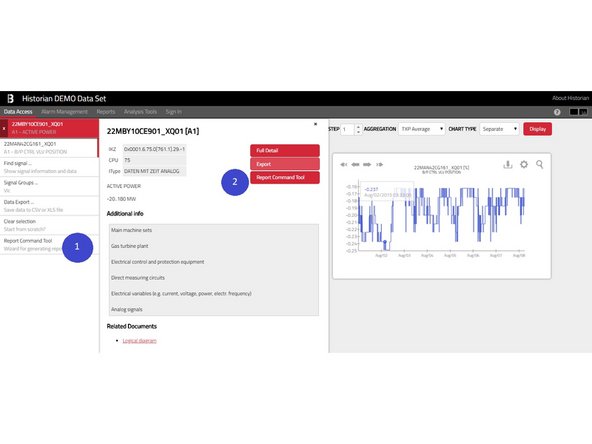Image resolution: width=592 pixels, height=444 pixels.
Task: Close the signal detail panel
Action: (x=316, y=124)
